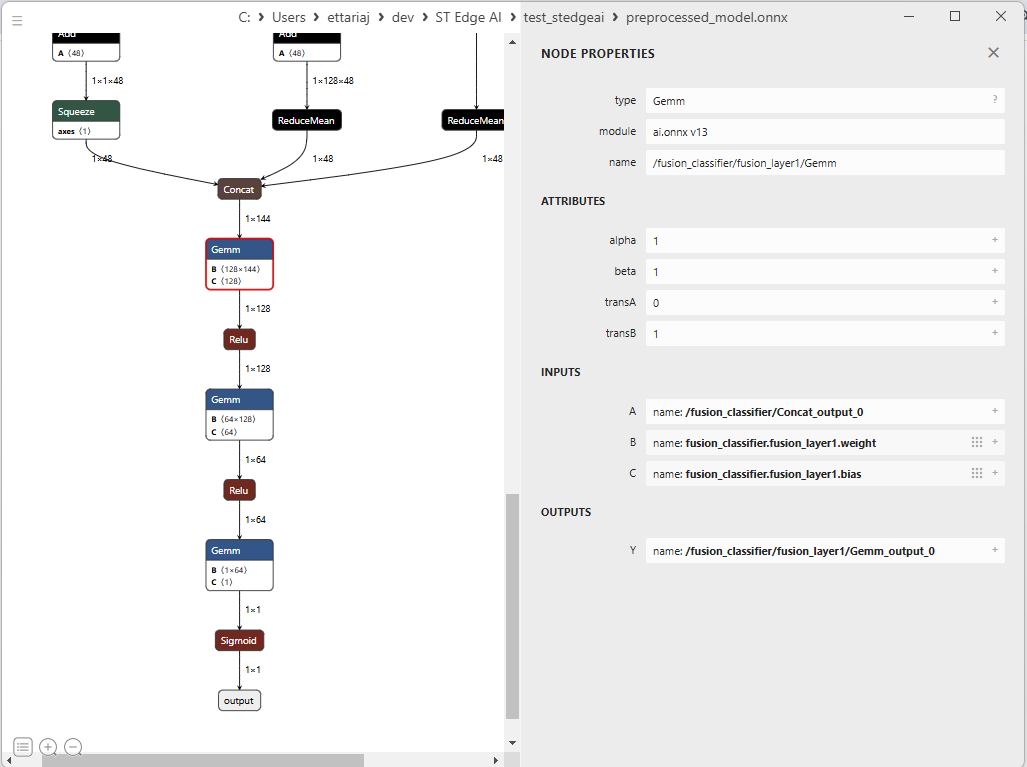This screenshot has height=767, width=1027.
Task: Zoom out using the magnifier minus icon
Action: [x=72, y=747]
